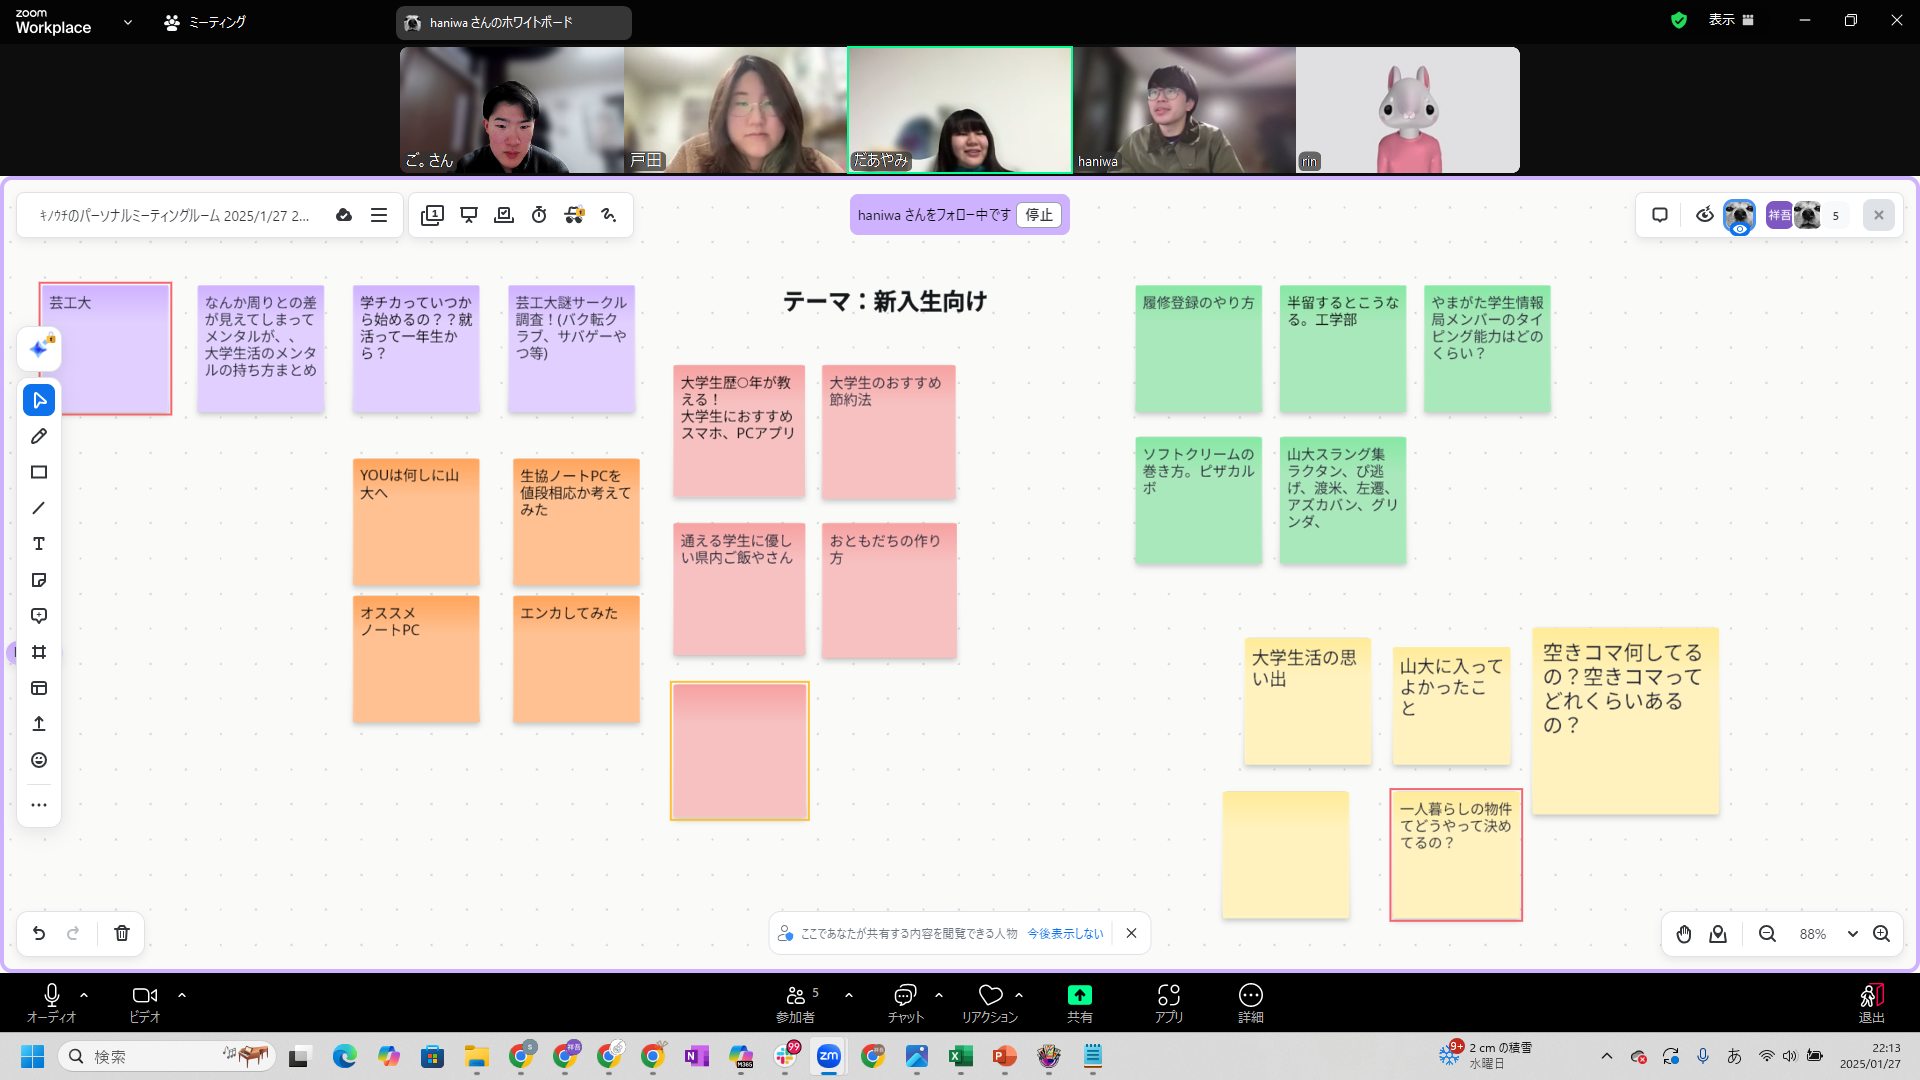Image resolution: width=1920 pixels, height=1080 pixels.
Task: Zoom in the whiteboard canvas
Action: [1881, 933]
